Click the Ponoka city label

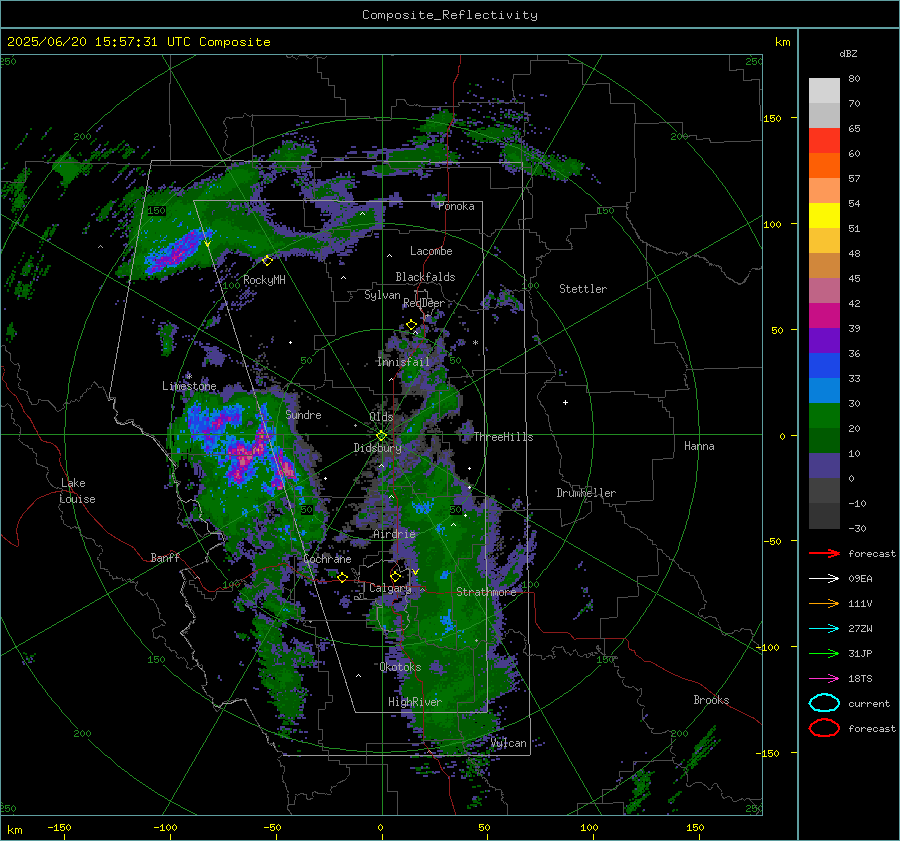pyautogui.click(x=456, y=206)
